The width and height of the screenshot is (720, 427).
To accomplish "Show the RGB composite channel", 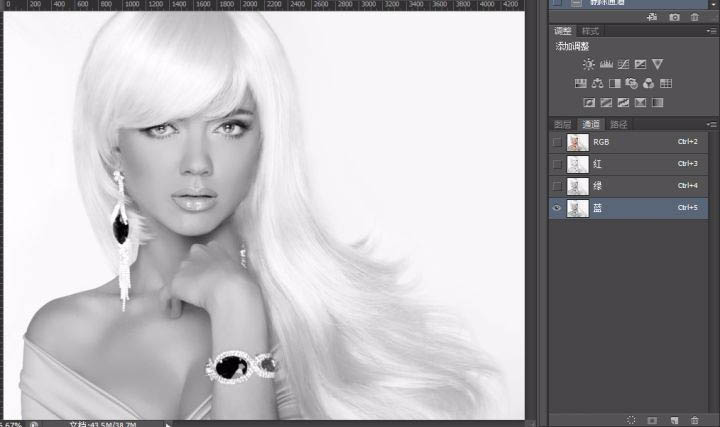I will pos(557,142).
